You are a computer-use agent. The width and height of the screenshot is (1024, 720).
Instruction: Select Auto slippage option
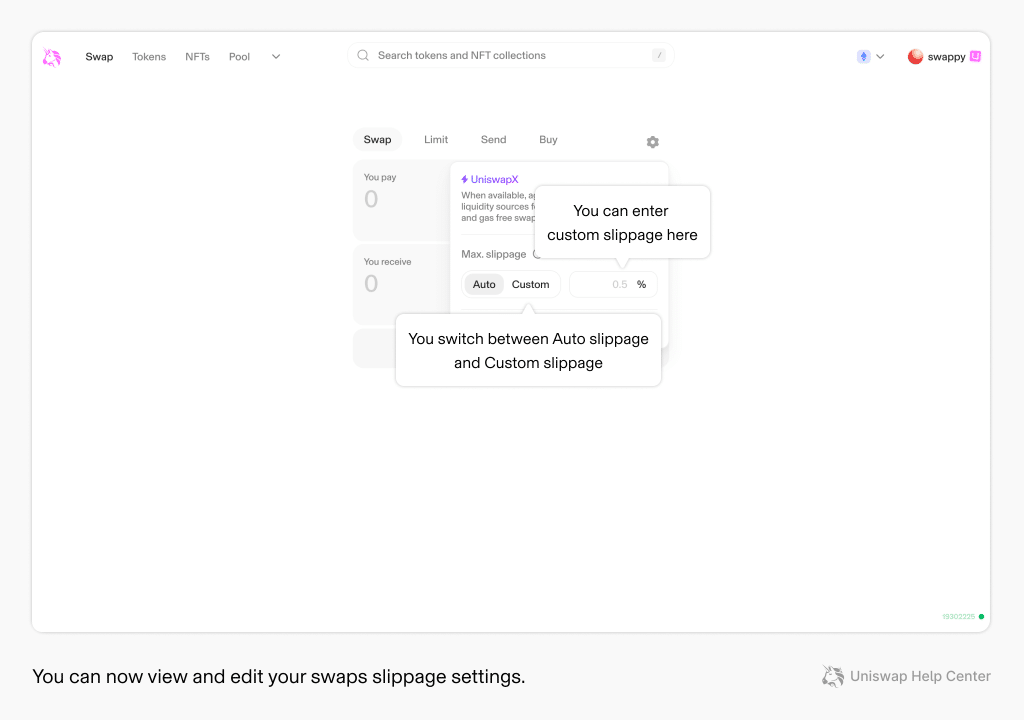click(x=484, y=284)
